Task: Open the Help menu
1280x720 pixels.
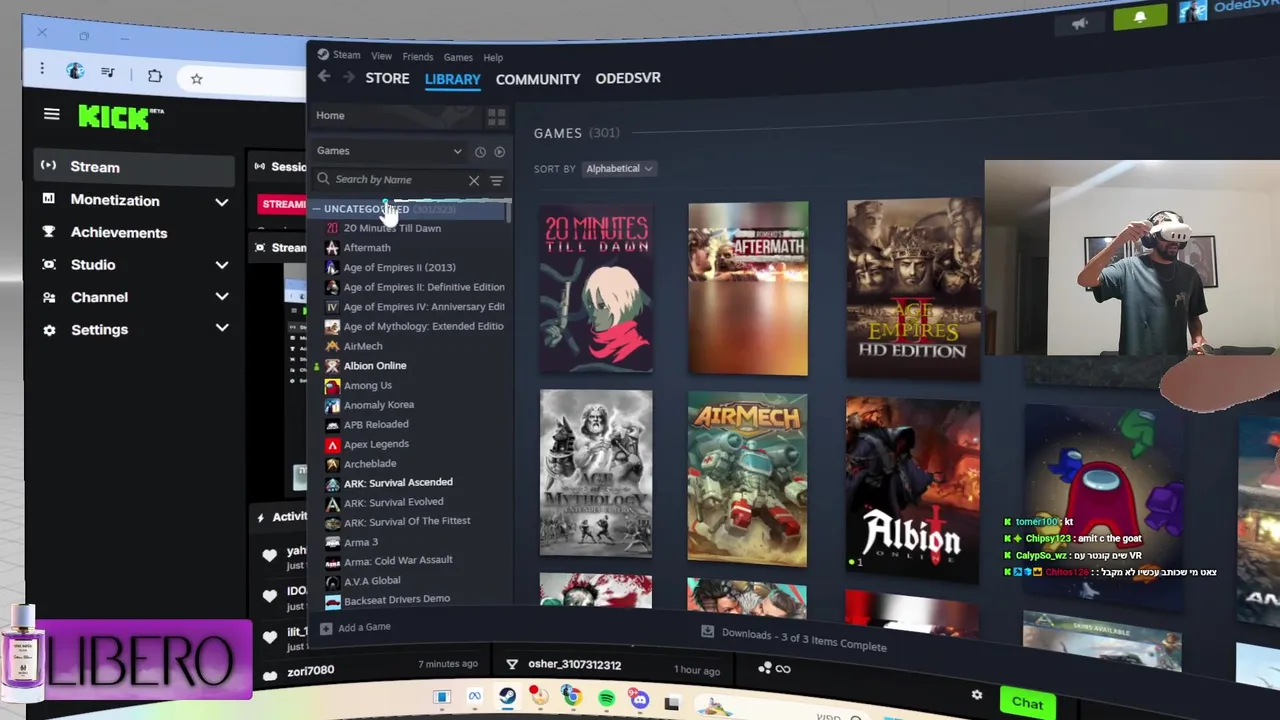Action: tap(493, 58)
